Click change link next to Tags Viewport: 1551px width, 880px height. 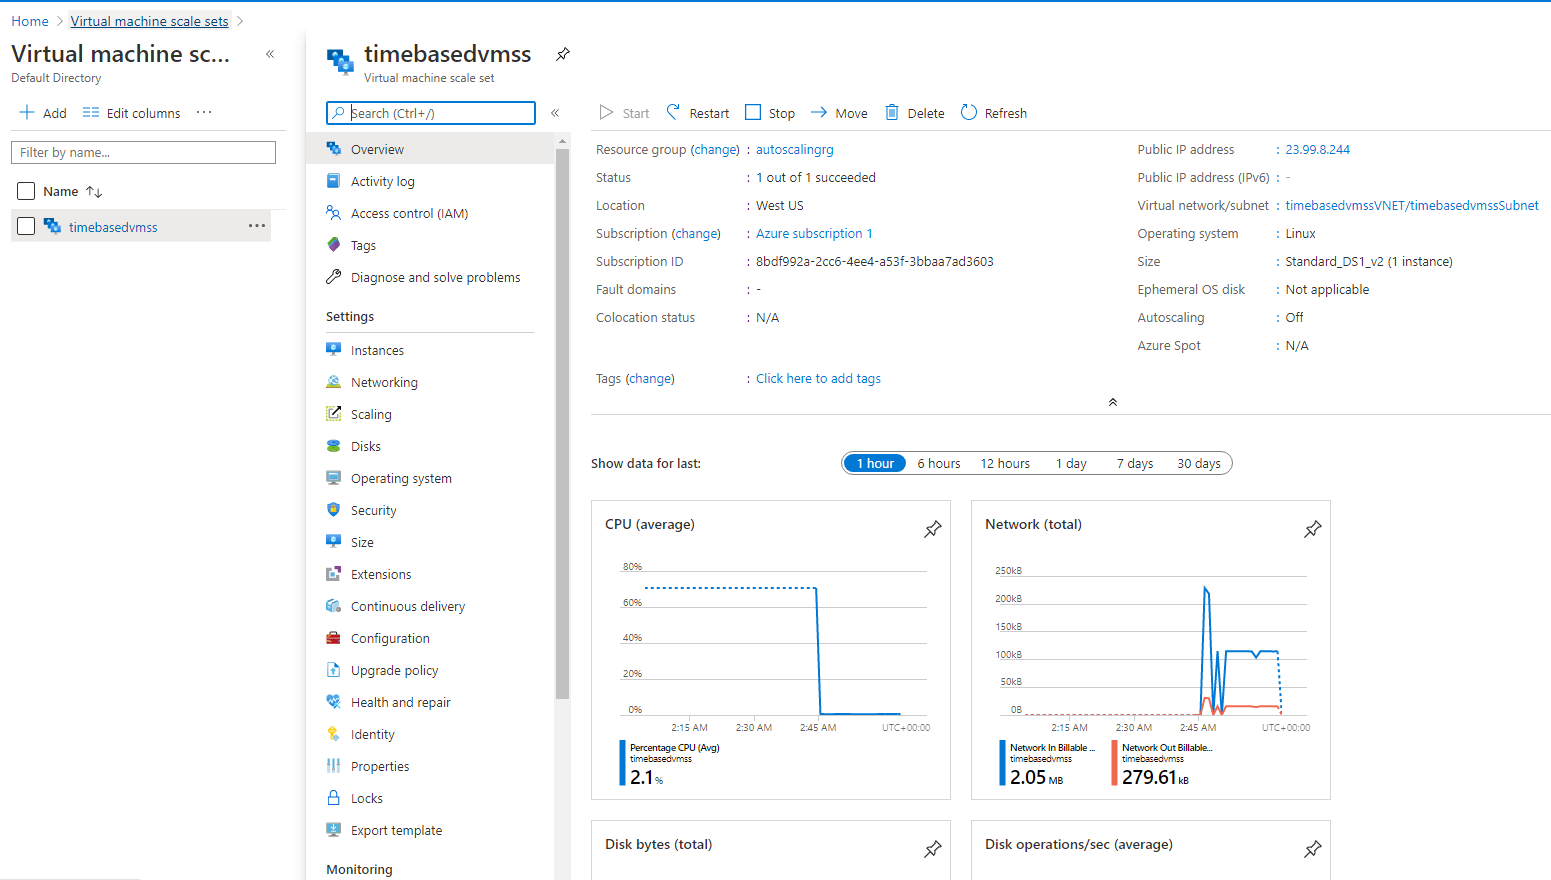(650, 378)
